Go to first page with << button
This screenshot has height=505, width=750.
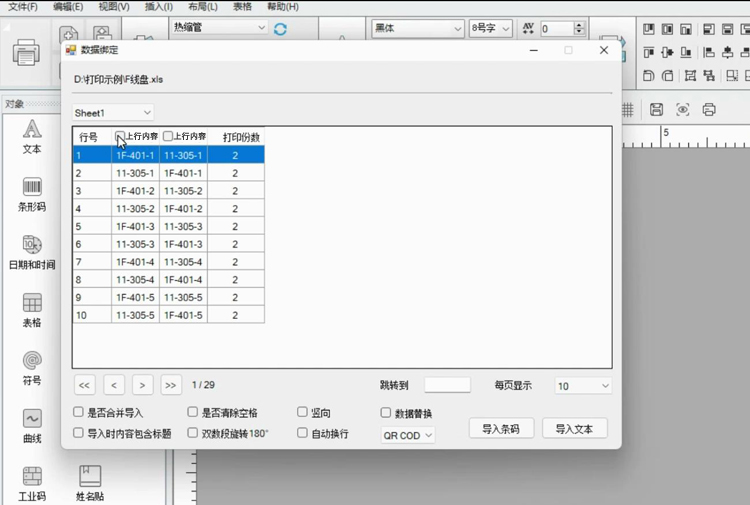(85, 385)
